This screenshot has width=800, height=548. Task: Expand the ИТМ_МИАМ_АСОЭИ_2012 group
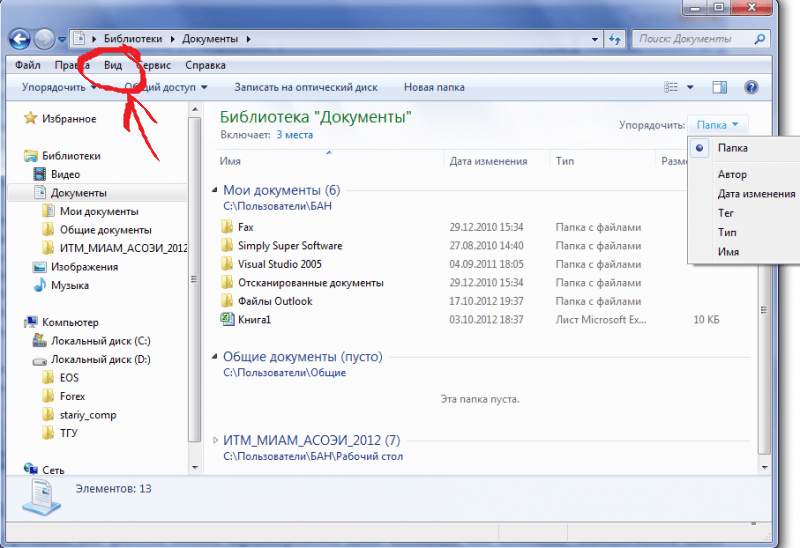[219, 440]
